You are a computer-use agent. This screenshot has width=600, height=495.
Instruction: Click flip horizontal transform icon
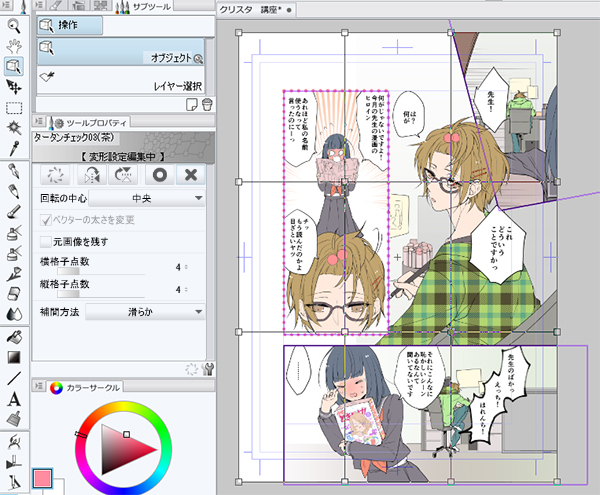(x=92, y=175)
